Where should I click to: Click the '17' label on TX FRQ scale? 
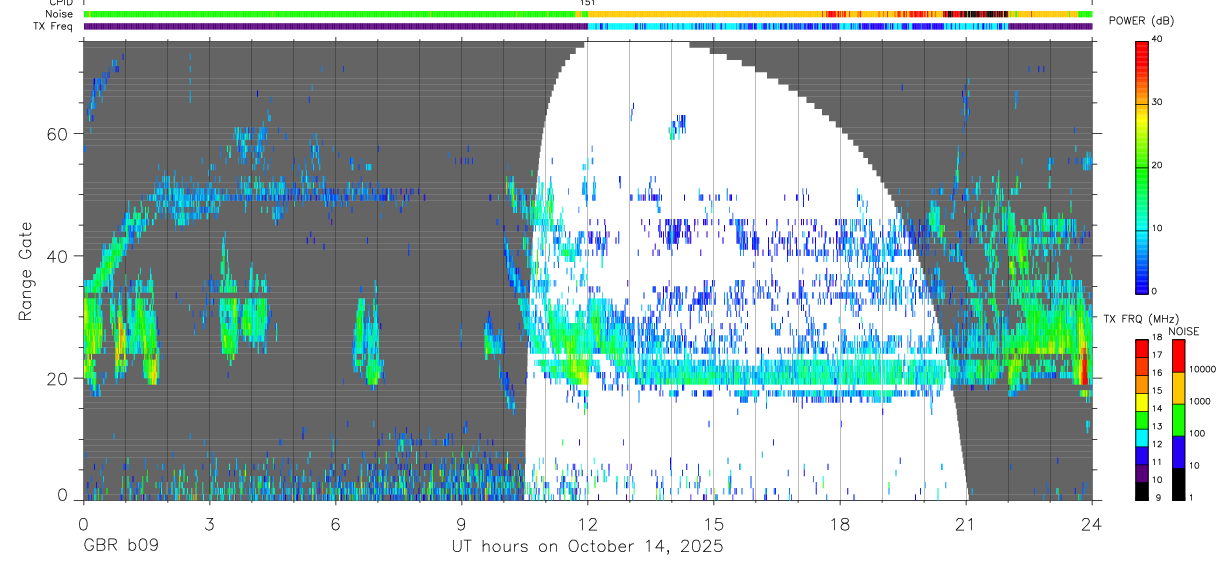(x=1156, y=355)
